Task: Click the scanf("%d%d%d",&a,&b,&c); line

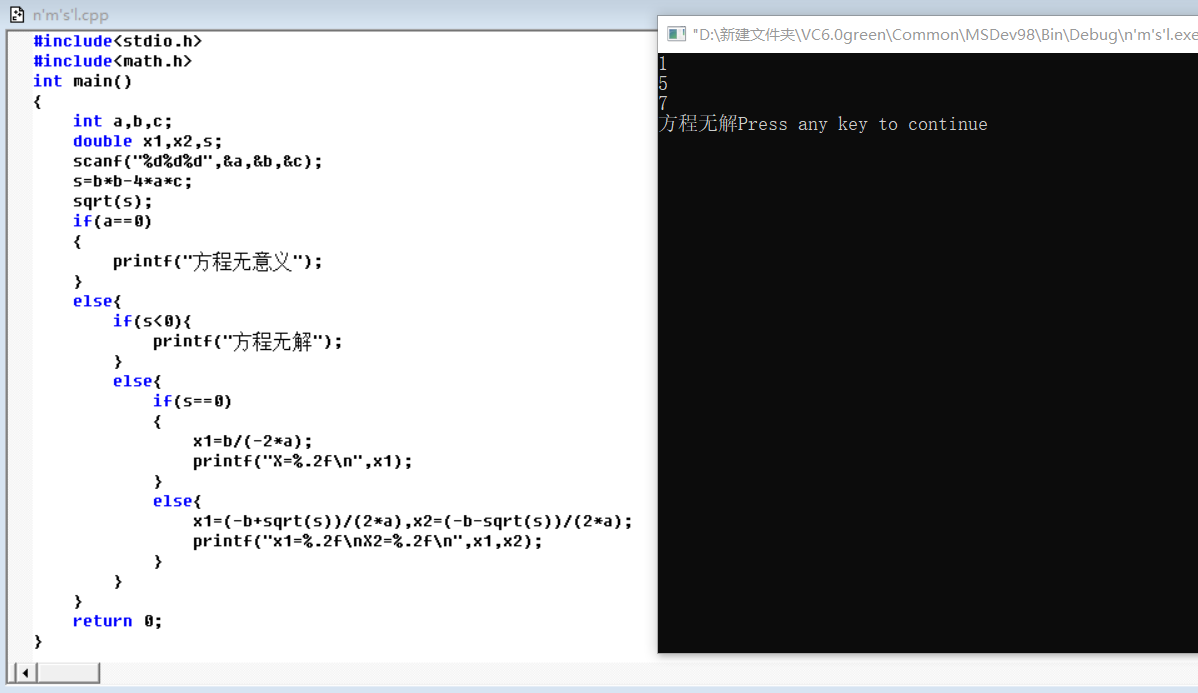Action: tap(198, 161)
